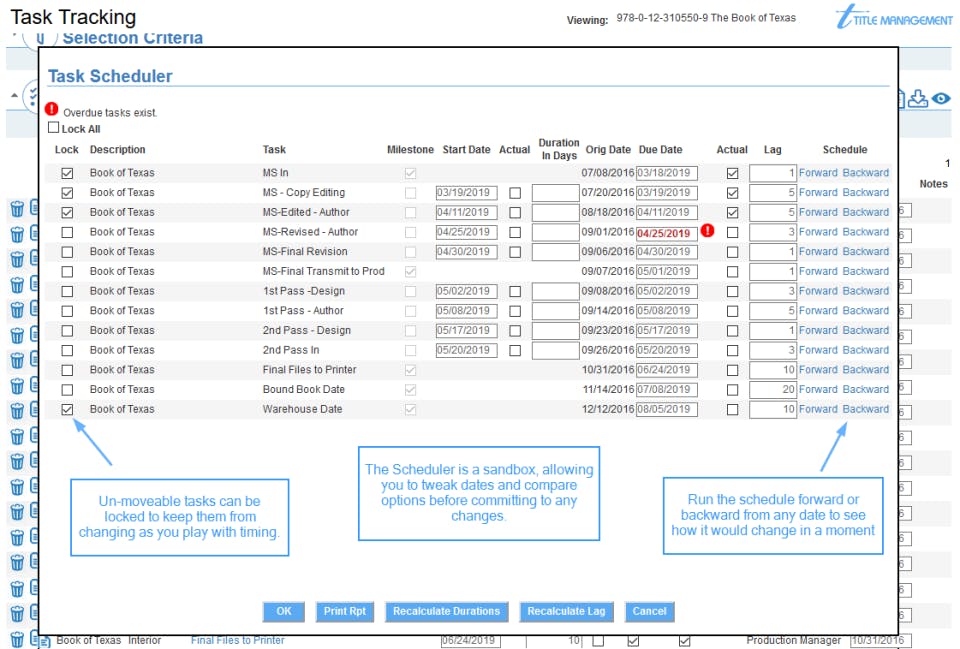Click the Recalculate Lag button
Viewport: 960px width, 649px height.
(566, 611)
